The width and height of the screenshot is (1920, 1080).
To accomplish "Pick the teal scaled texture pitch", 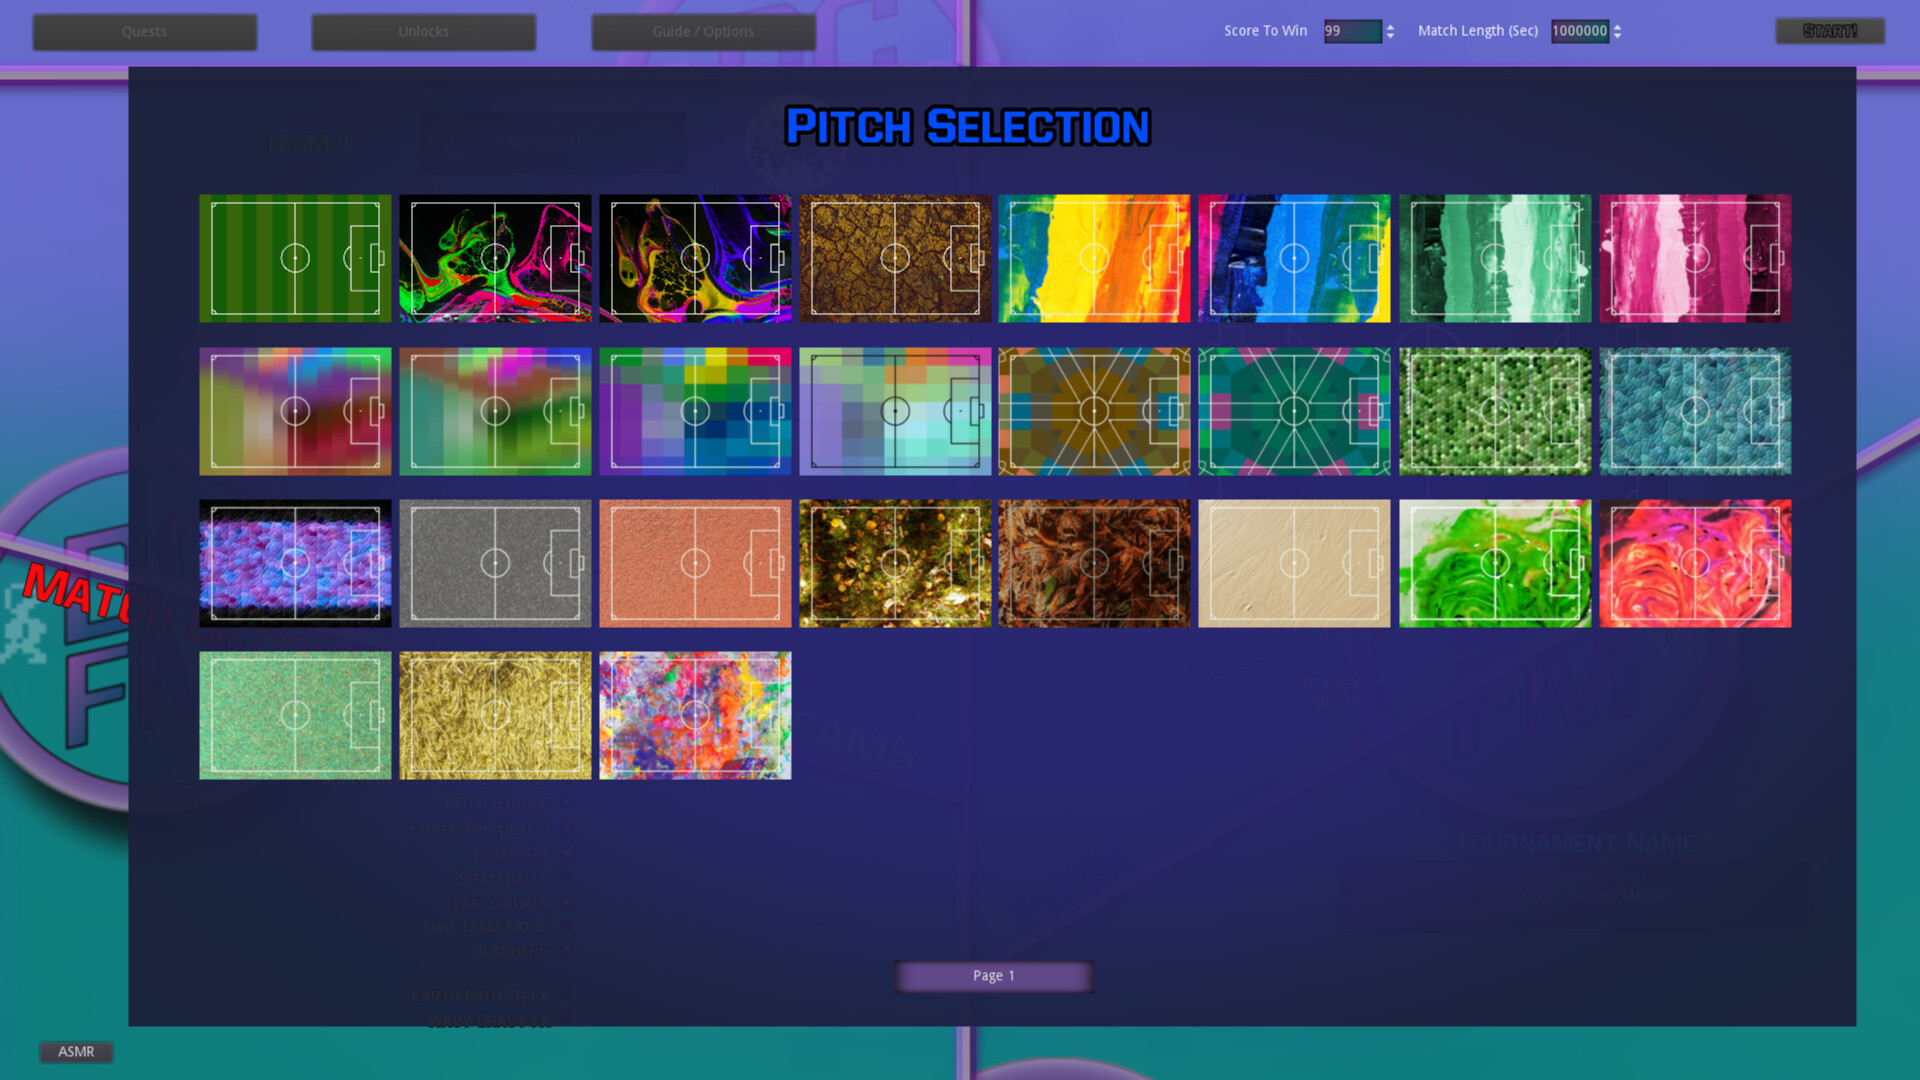I will 1695,411.
